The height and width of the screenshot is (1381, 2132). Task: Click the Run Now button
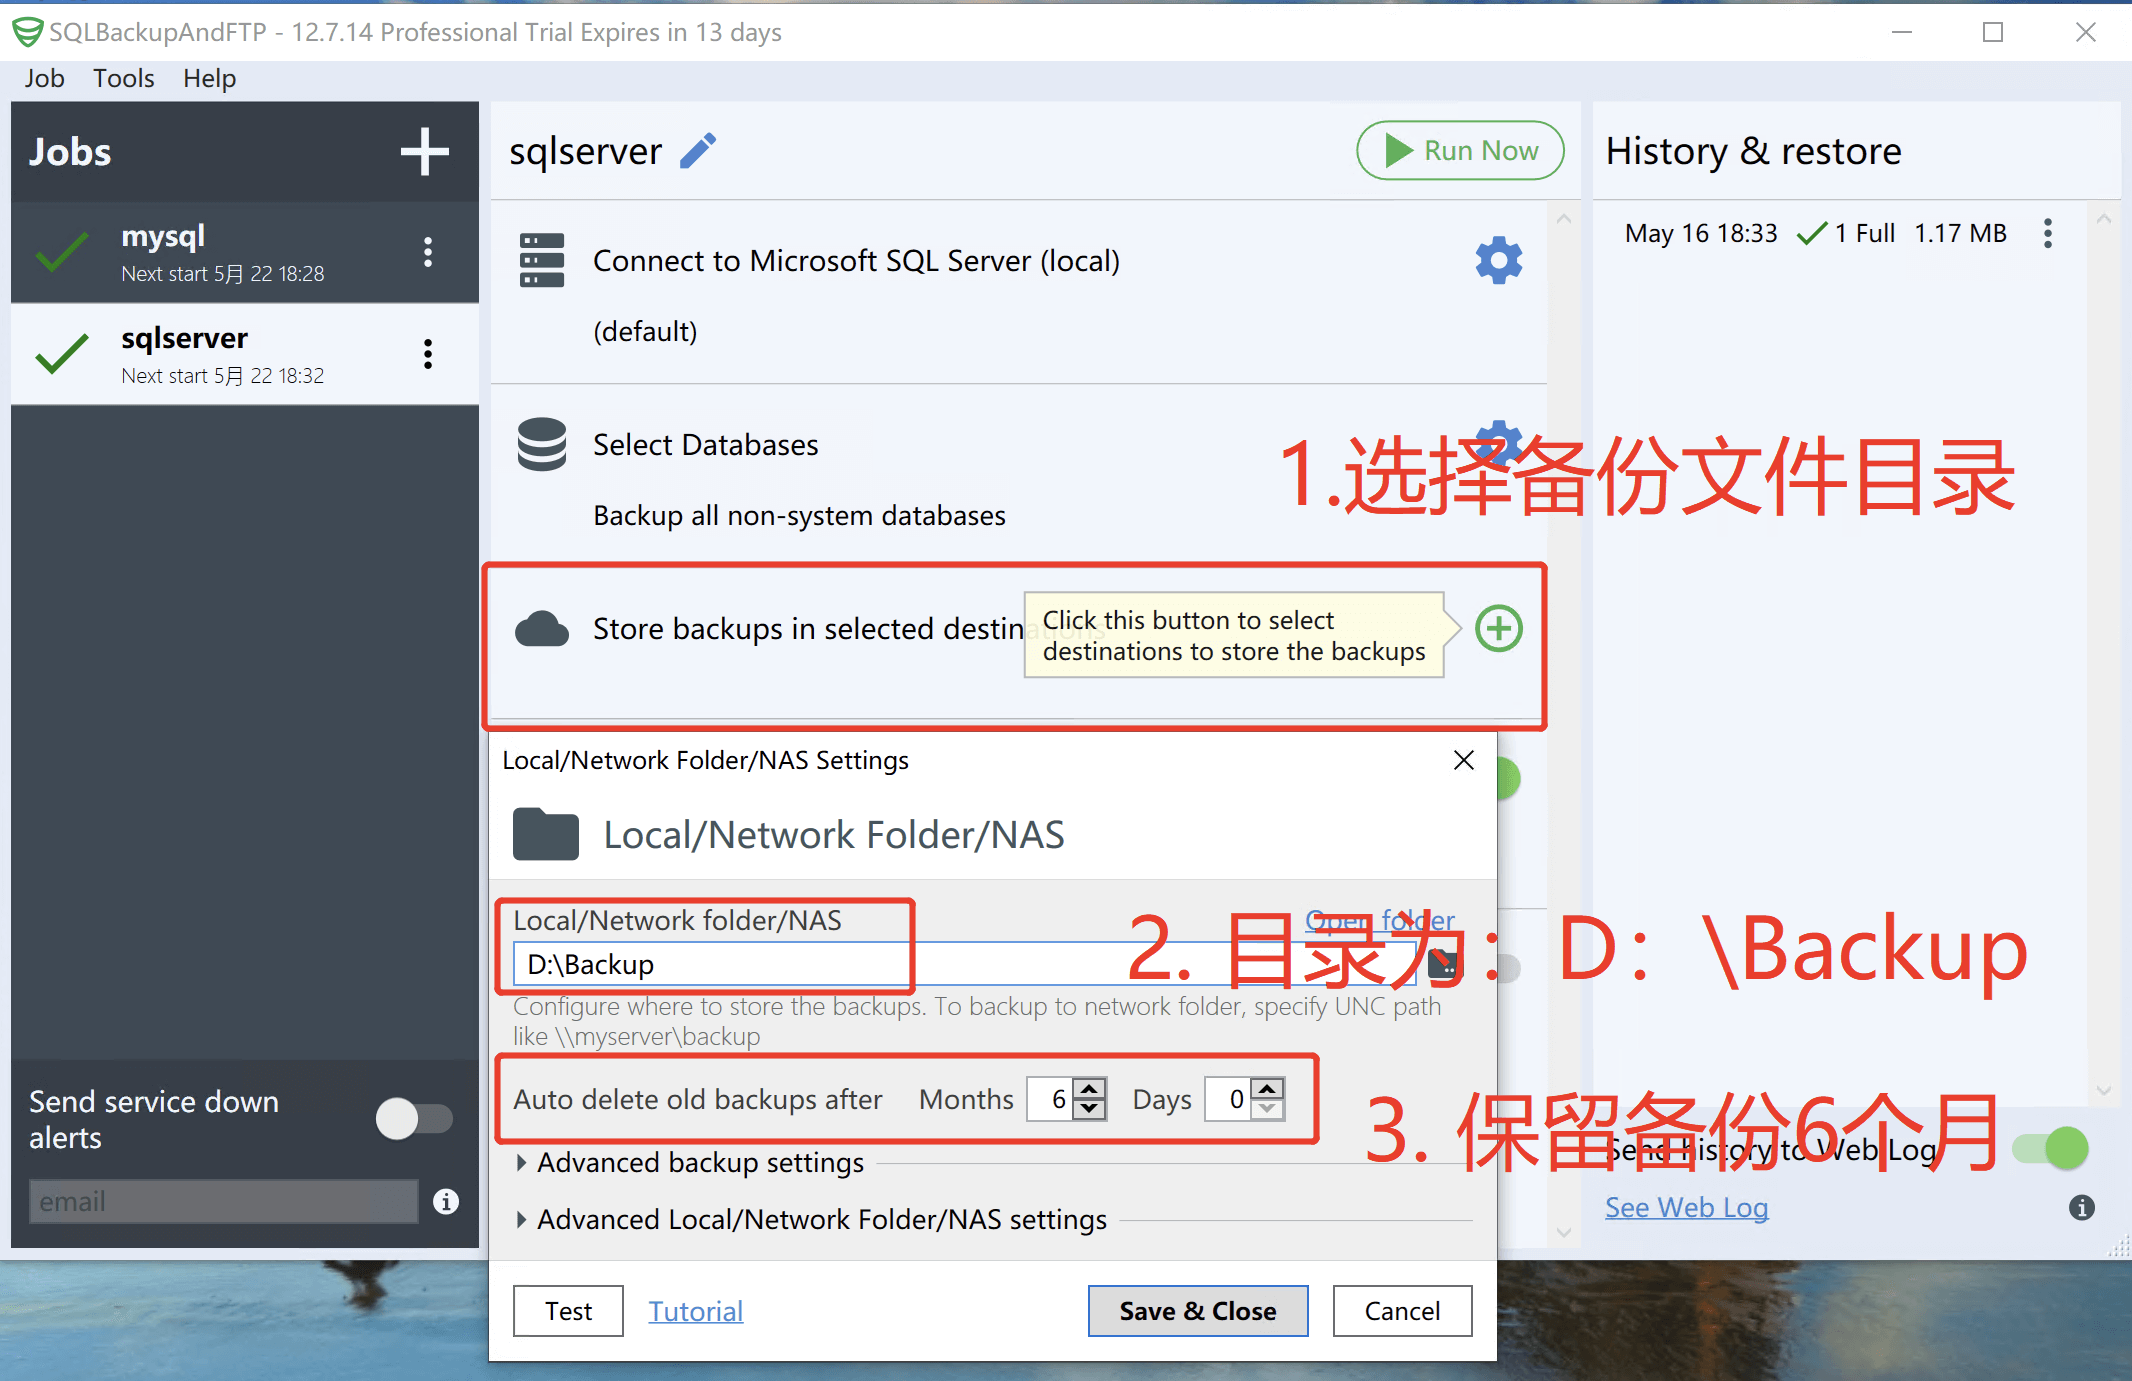[x=1460, y=151]
